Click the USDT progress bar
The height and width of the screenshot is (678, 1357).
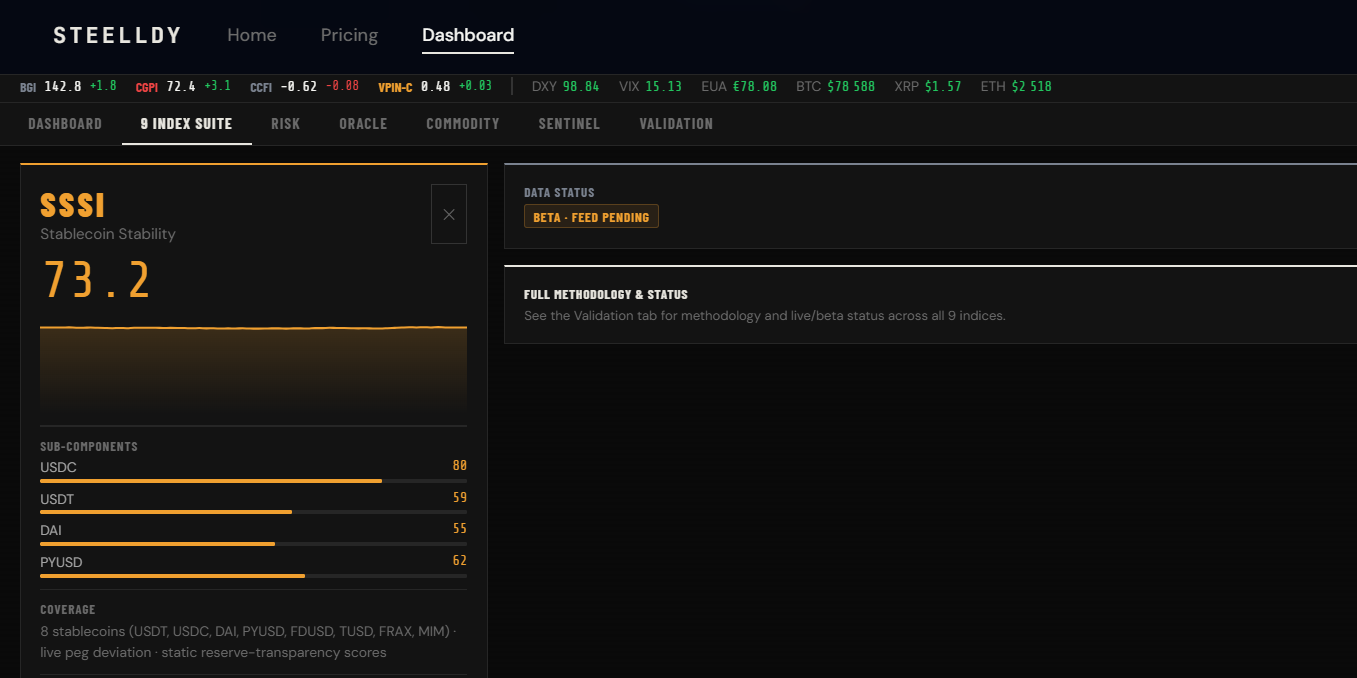tap(253, 512)
